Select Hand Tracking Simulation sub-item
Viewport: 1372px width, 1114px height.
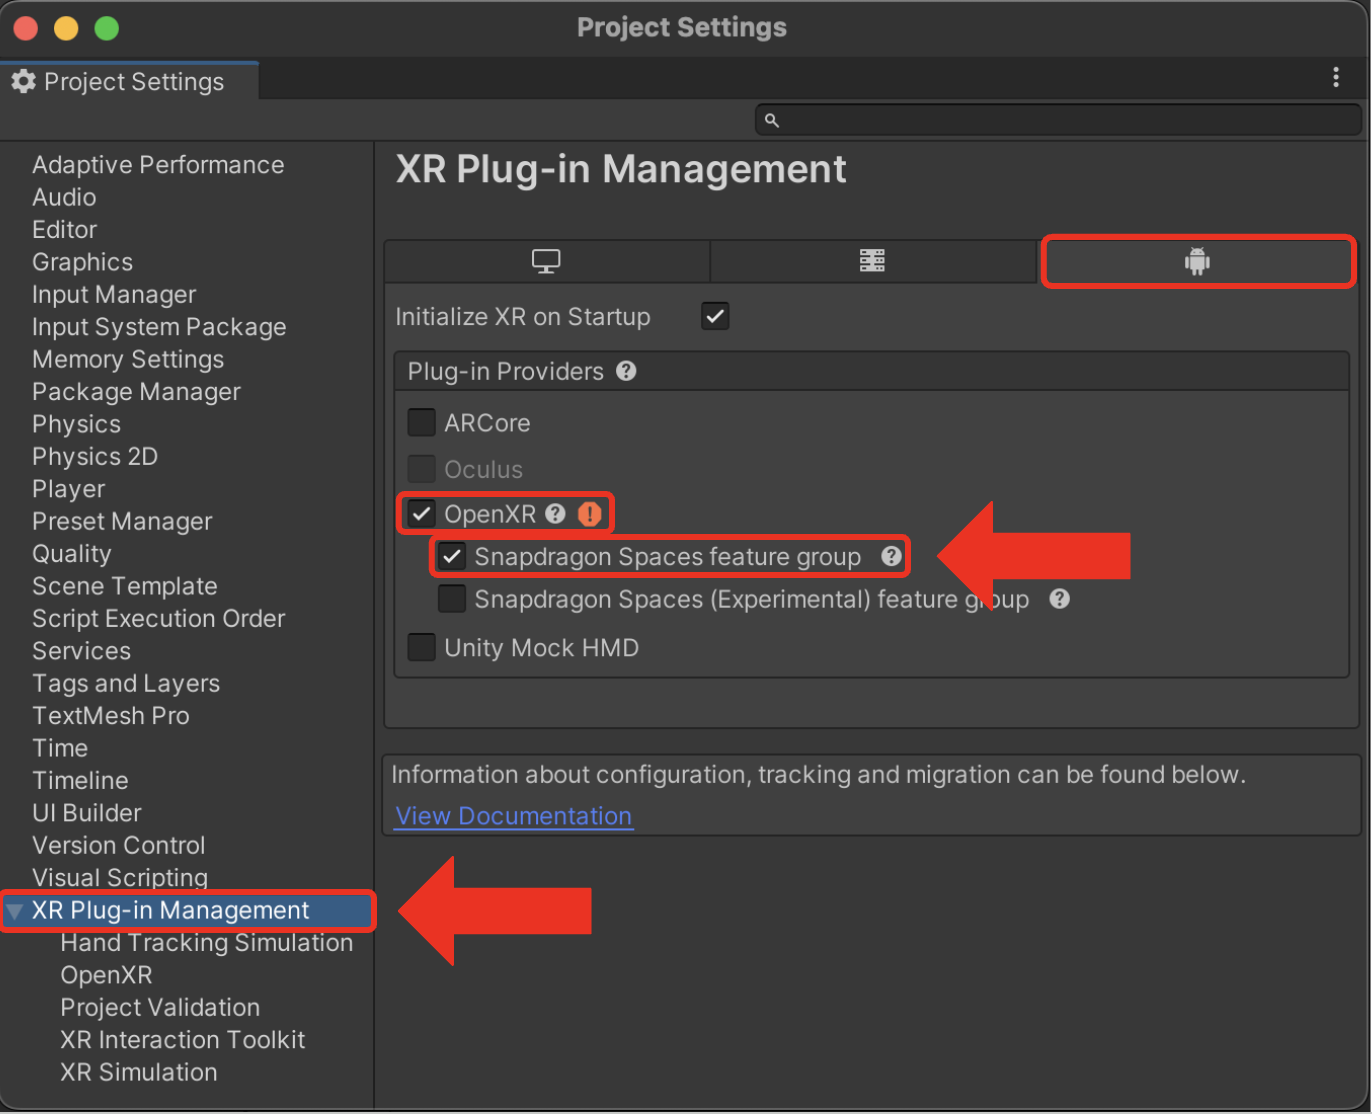point(207,943)
